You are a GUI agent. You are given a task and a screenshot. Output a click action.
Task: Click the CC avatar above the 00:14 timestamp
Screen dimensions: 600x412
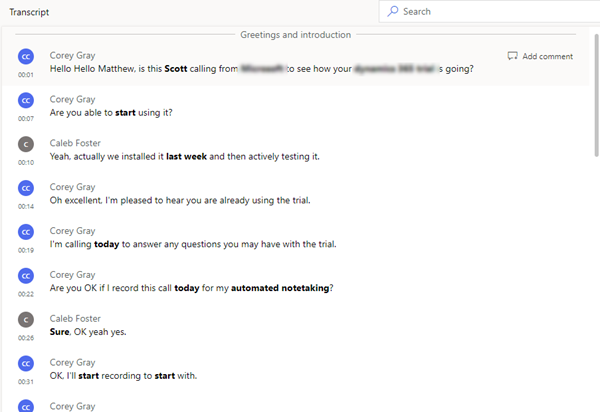pos(26,188)
